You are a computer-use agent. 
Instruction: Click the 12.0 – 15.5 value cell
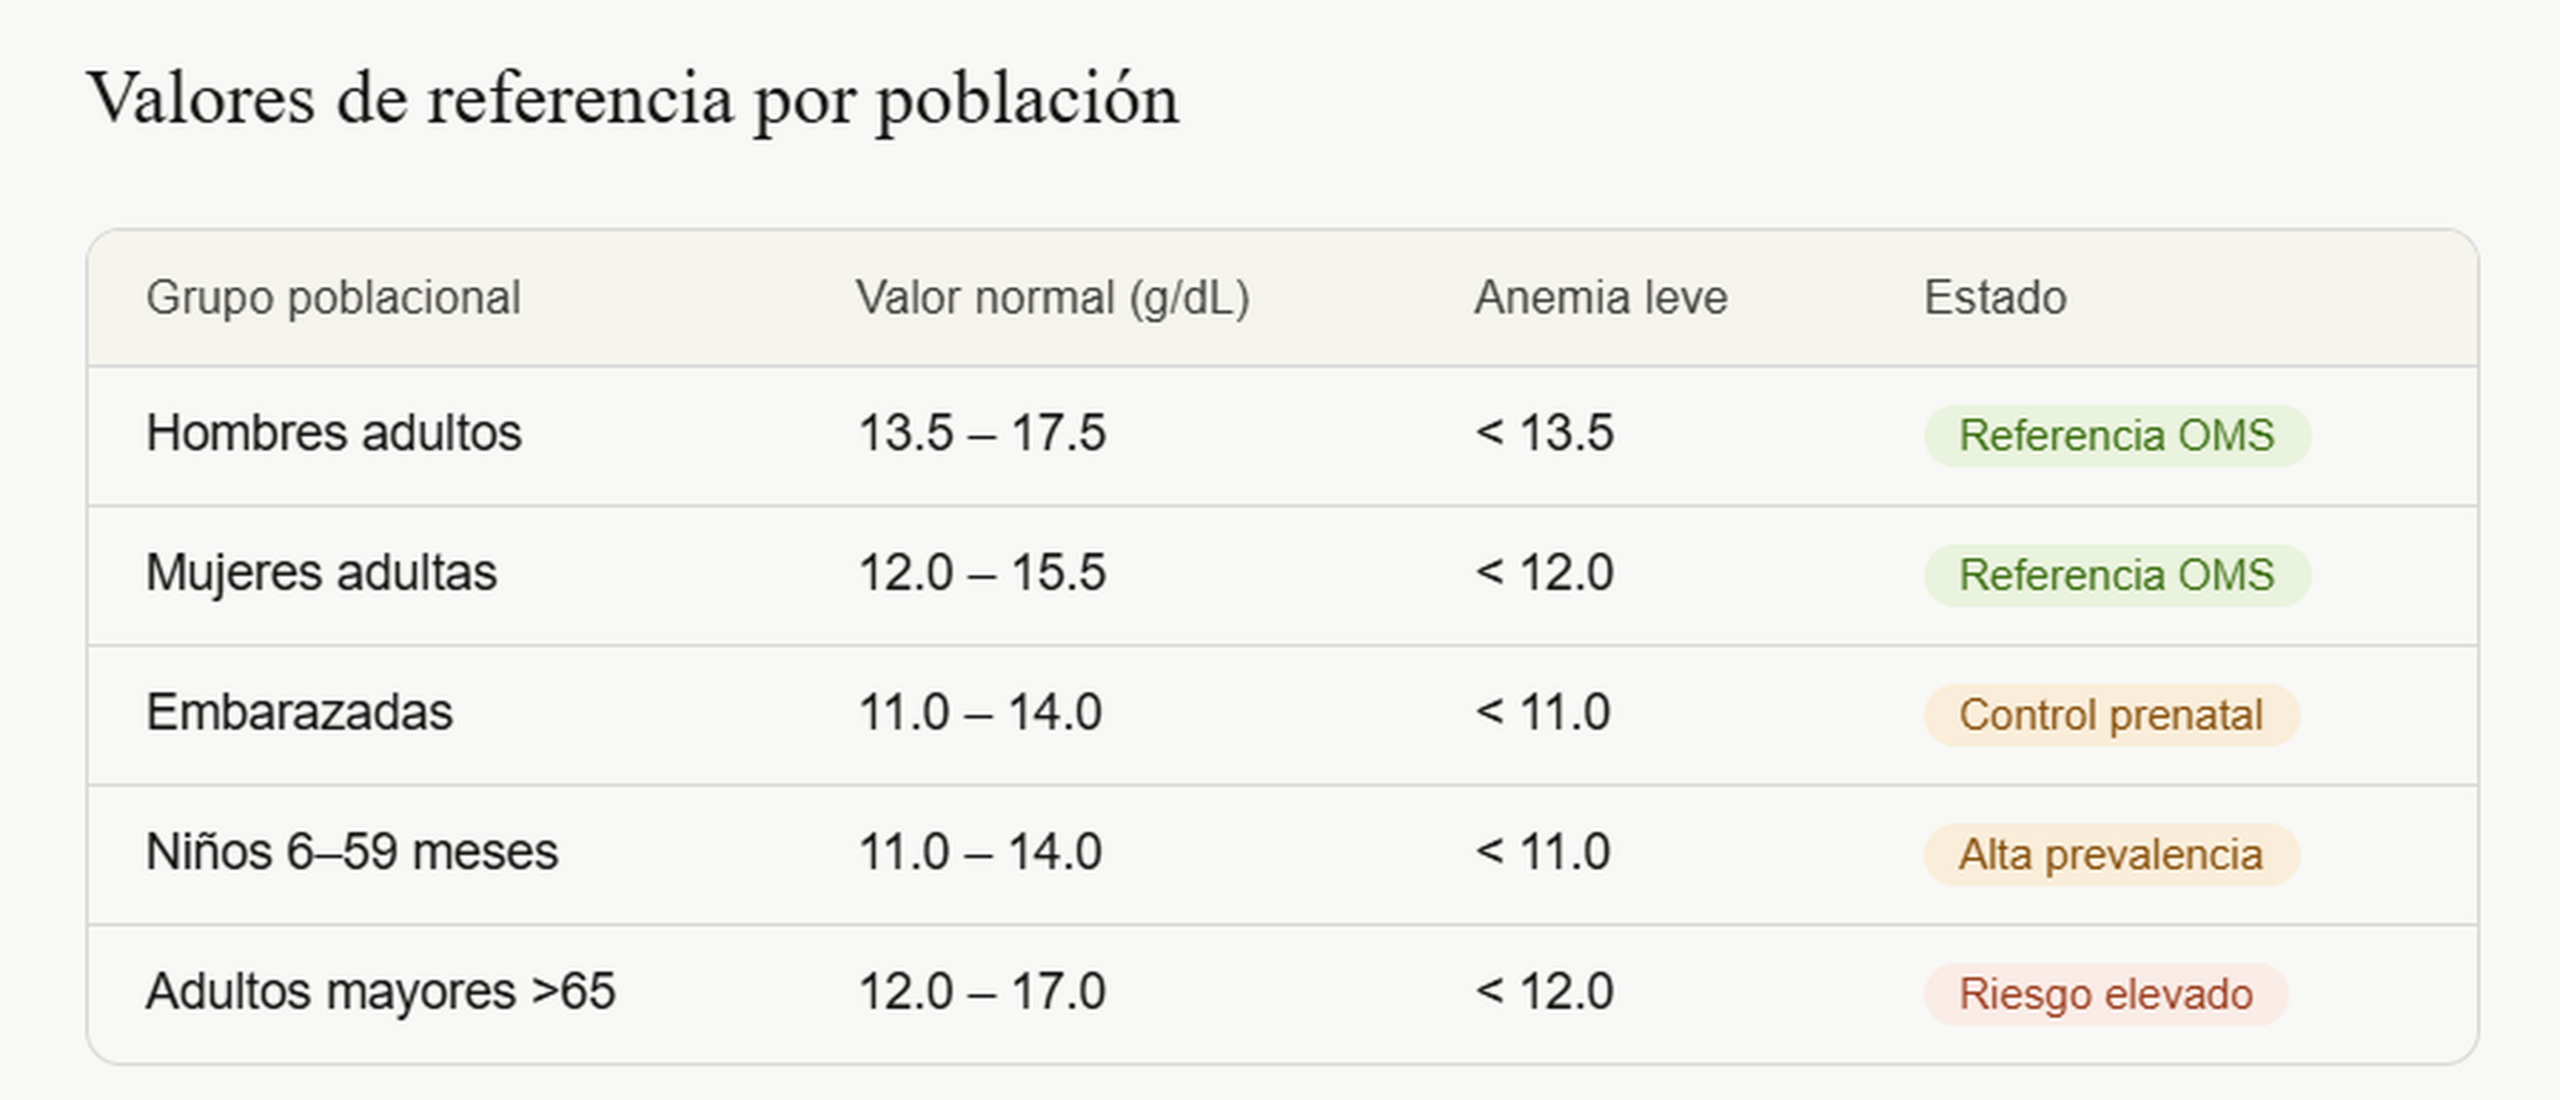(982, 573)
